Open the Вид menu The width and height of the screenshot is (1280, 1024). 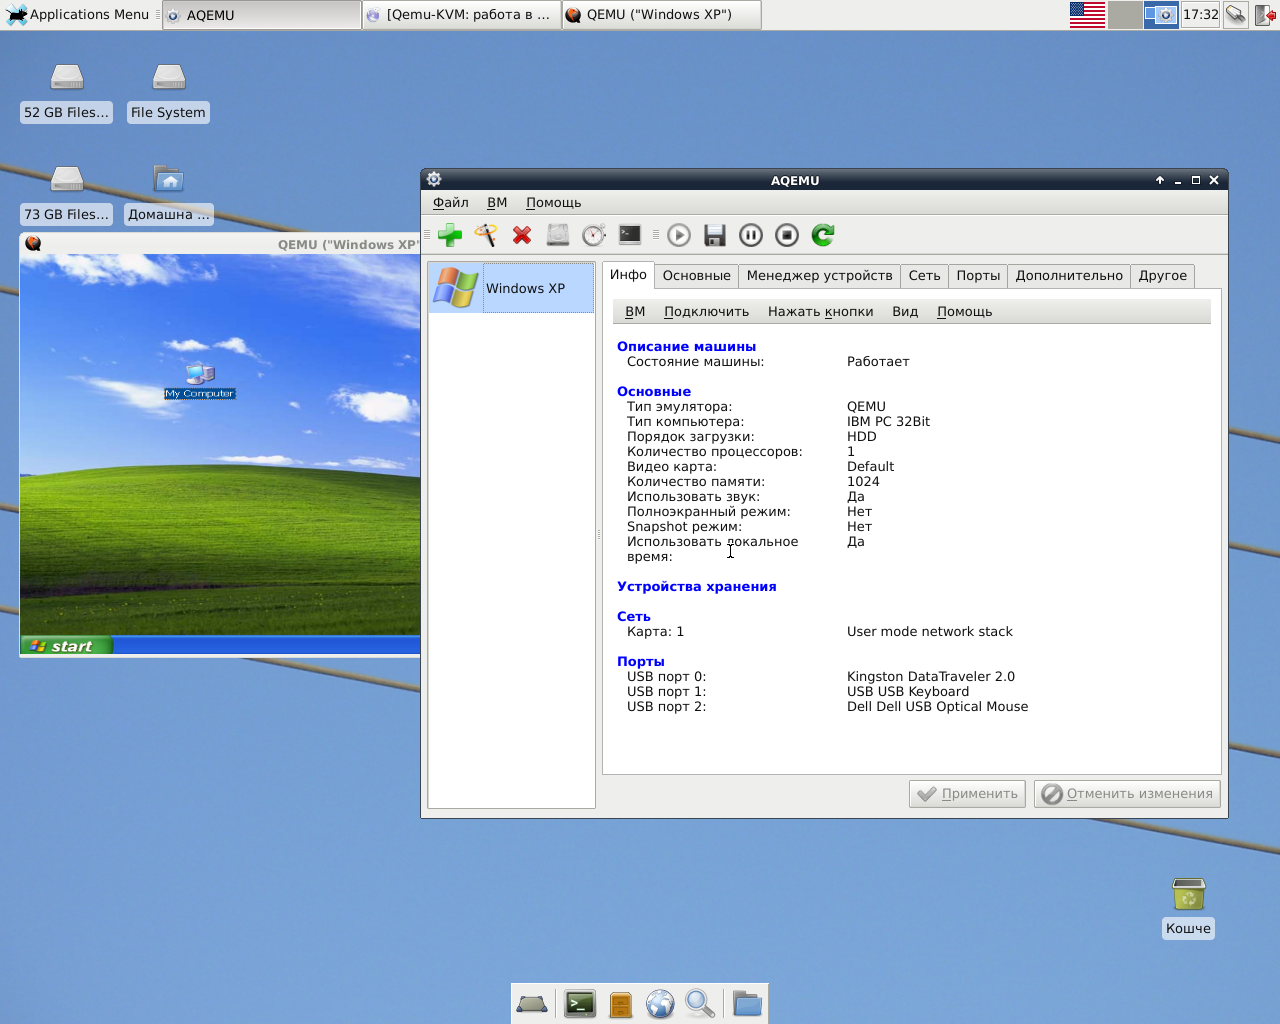(x=905, y=312)
